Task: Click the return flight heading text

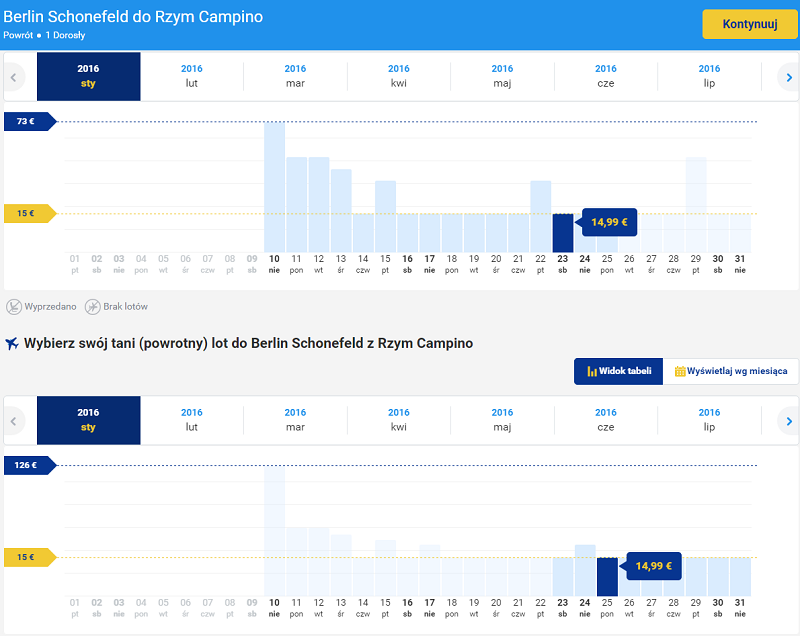Action: click(x=248, y=343)
